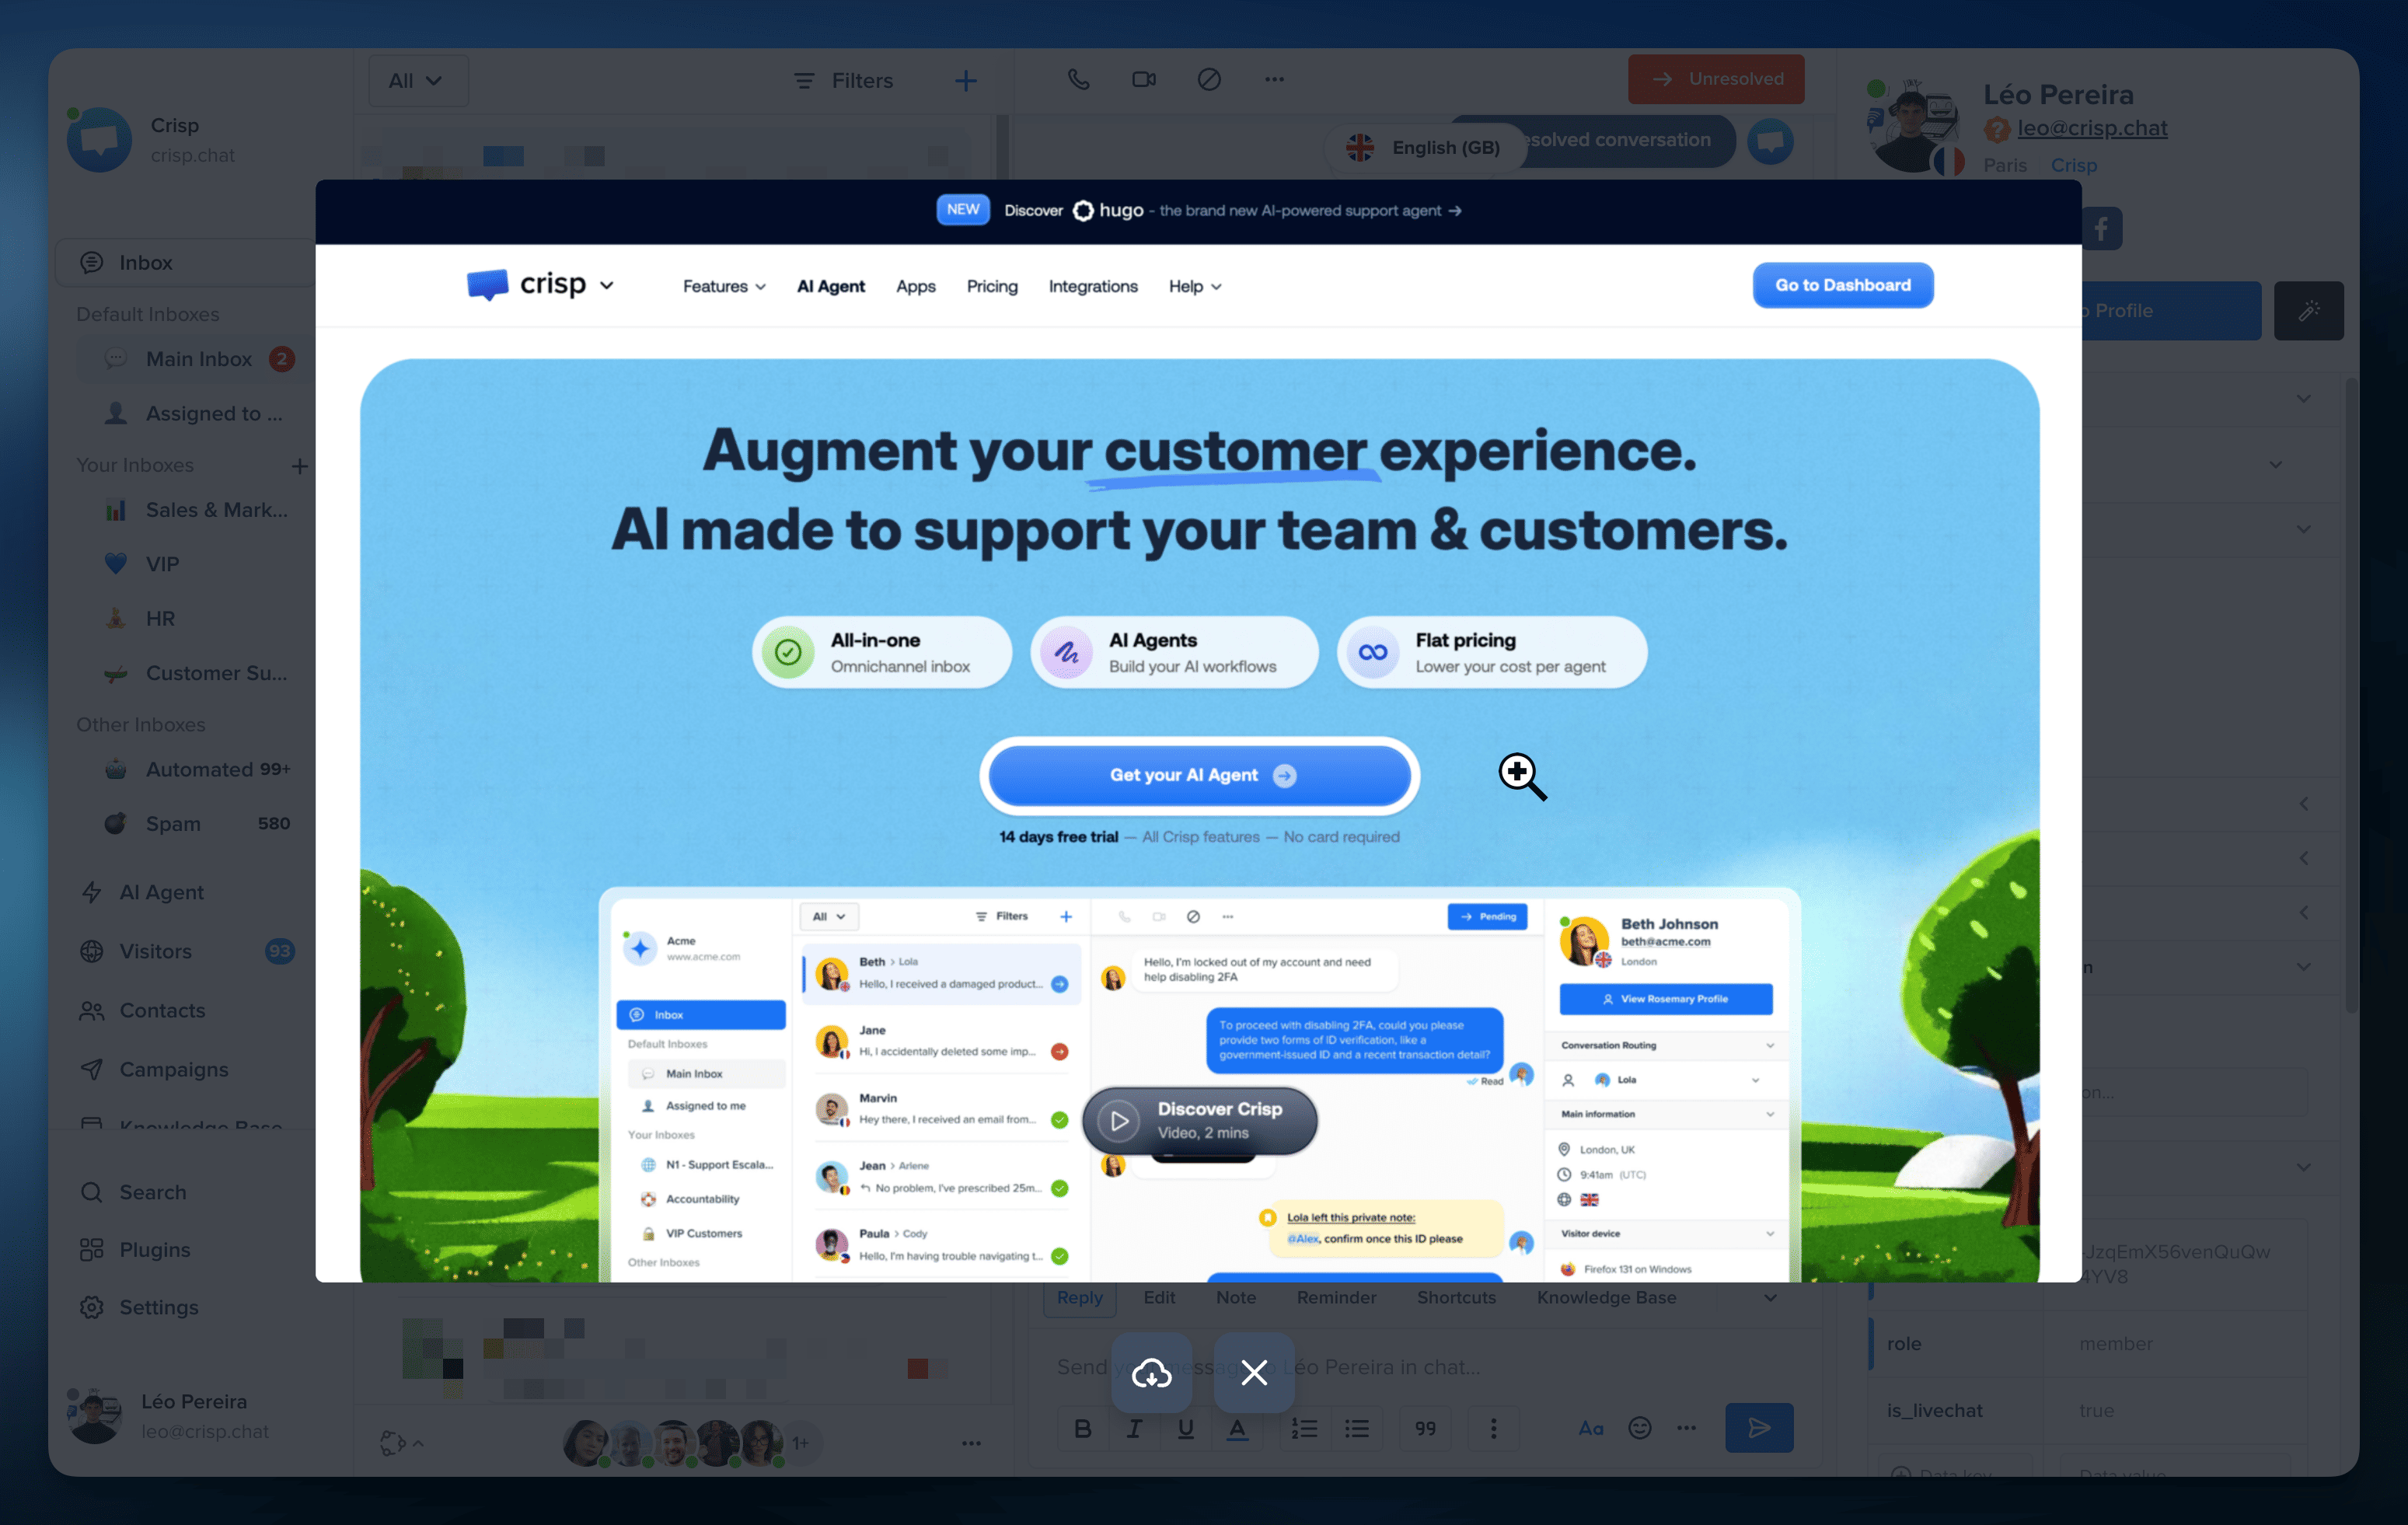The width and height of the screenshot is (2408, 1525).
Task: Download the previewed image with cloud icon
Action: [x=1151, y=1372]
